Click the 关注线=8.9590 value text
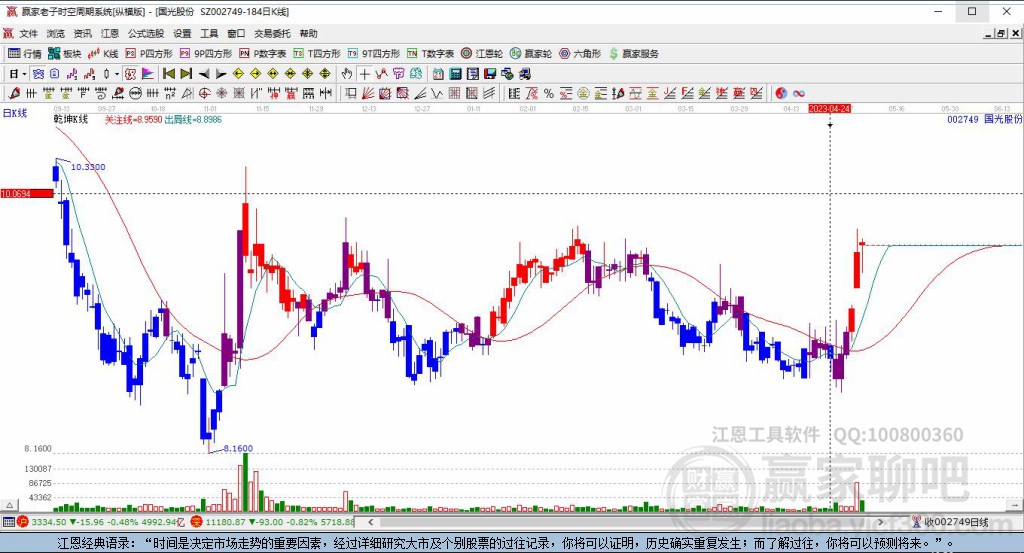This screenshot has width=1024, height=553. coord(133,119)
